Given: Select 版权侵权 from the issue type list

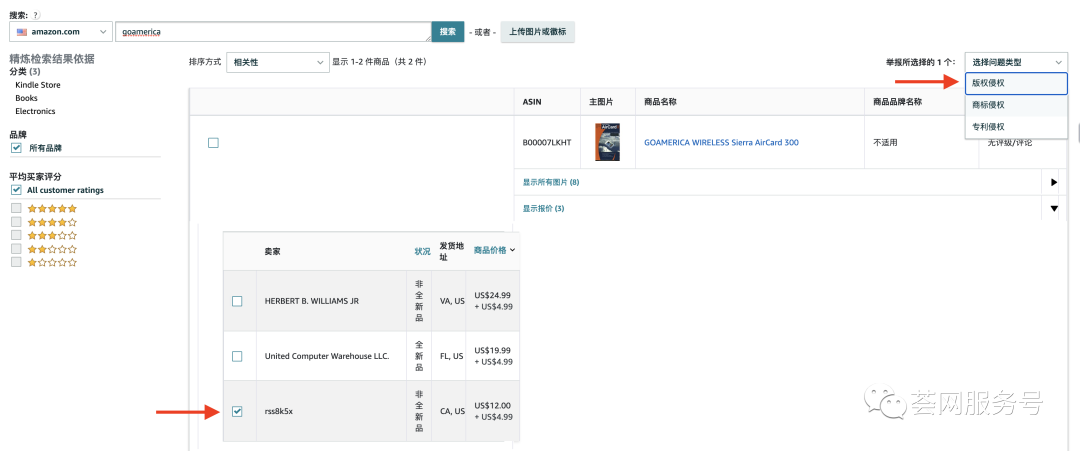Looking at the screenshot, I should click(x=1016, y=82).
